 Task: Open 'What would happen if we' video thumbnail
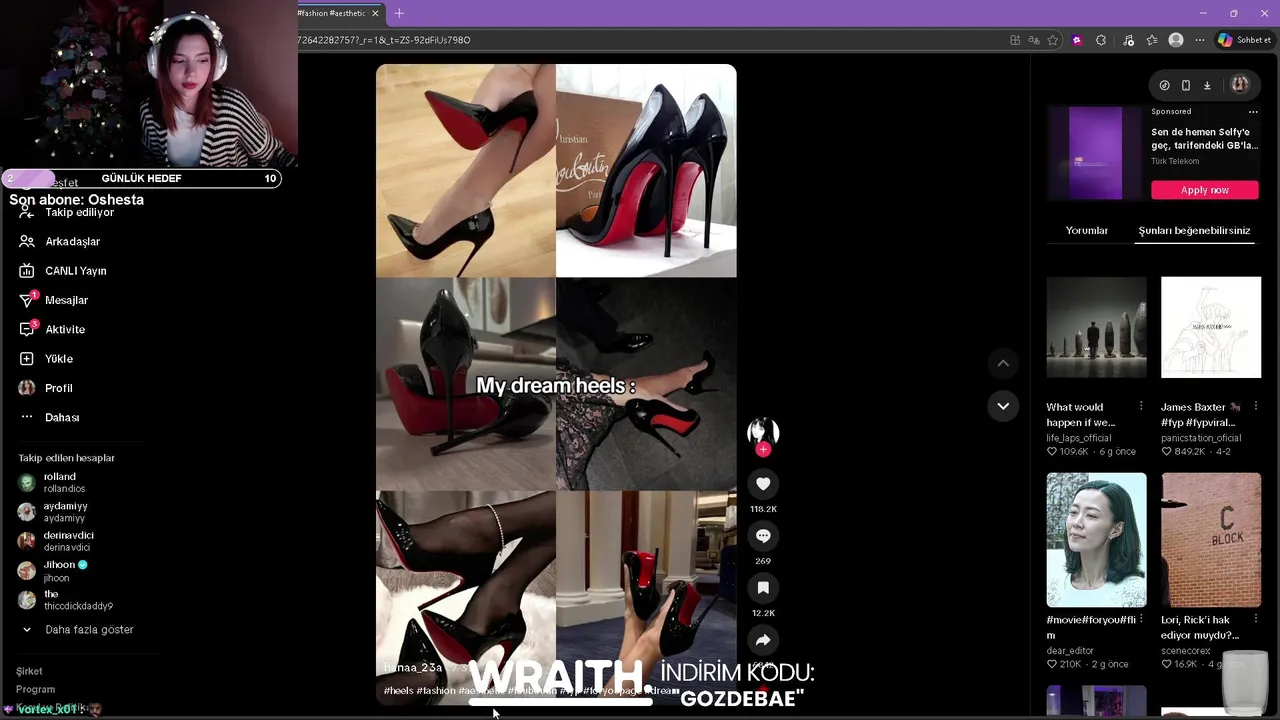coord(1096,327)
